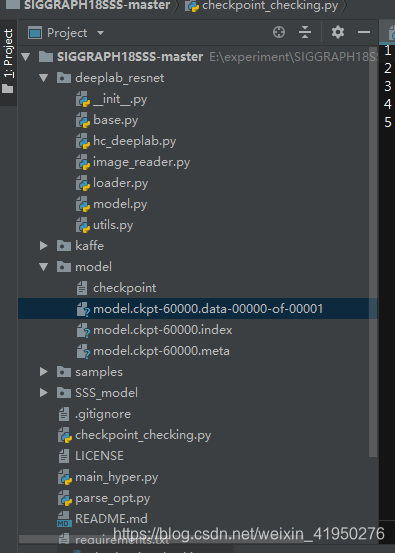Select the checkpoint file in model folder
395x553 pixels.
point(124,288)
